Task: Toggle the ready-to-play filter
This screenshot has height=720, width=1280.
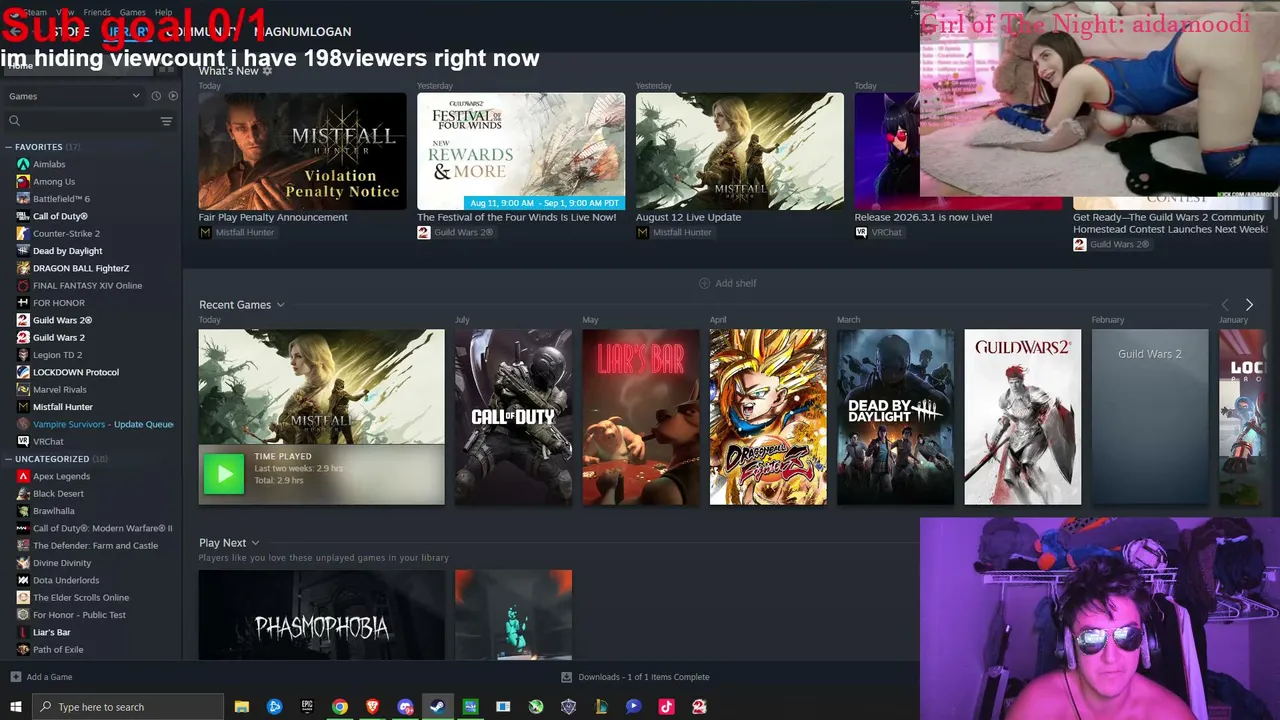Action: point(173,96)
